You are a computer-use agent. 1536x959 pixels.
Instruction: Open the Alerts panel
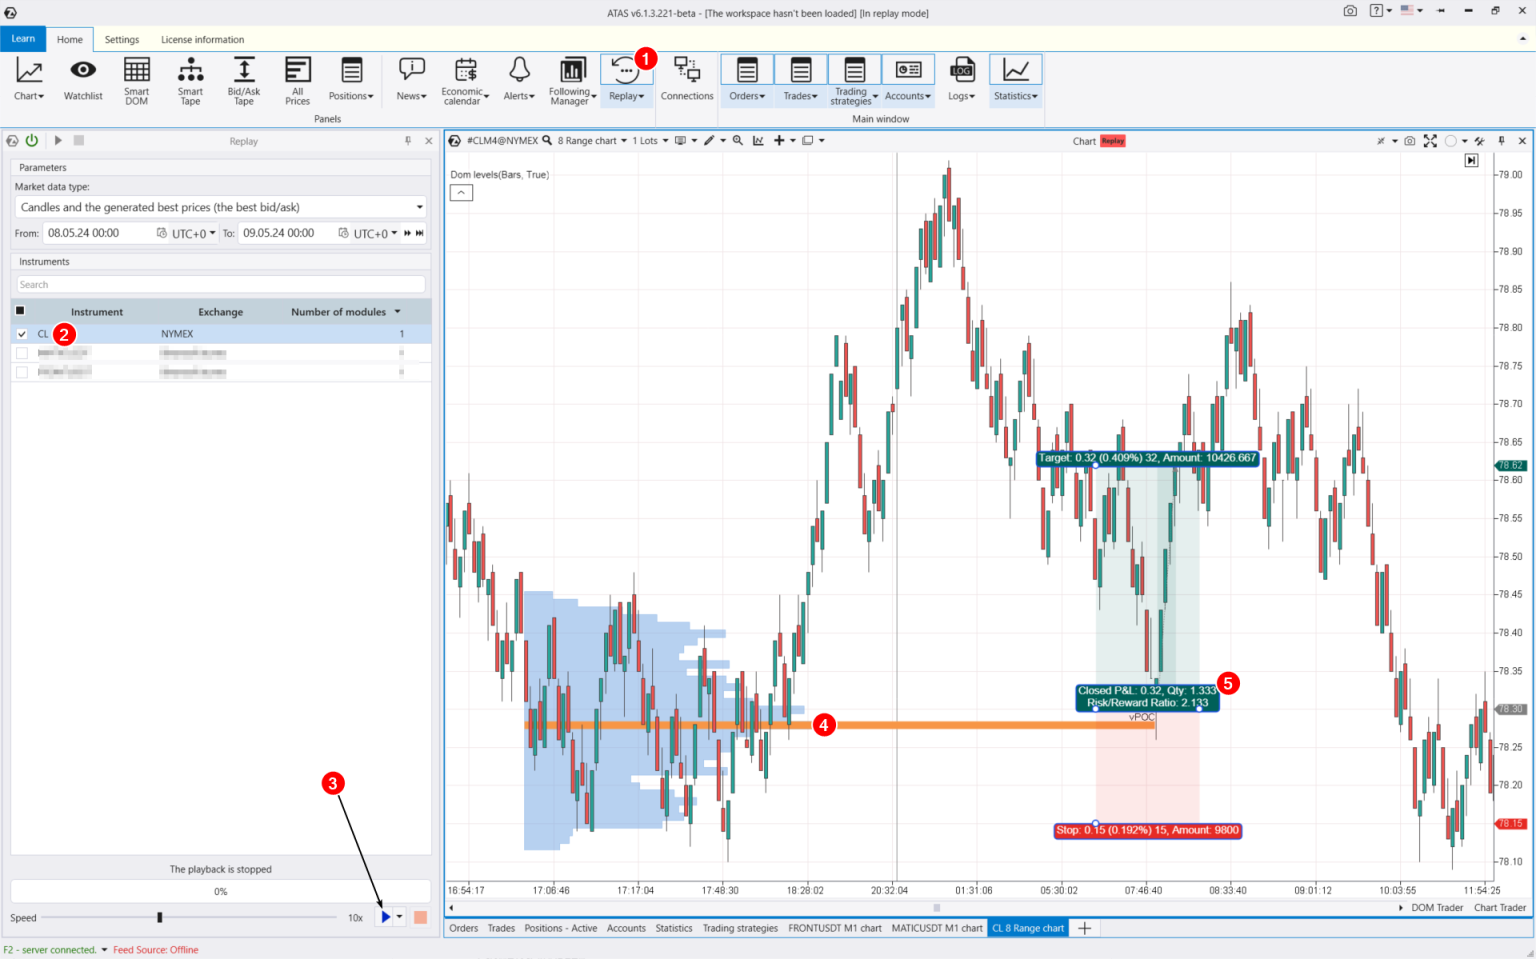pyautogui.click(x=519, y=80)
